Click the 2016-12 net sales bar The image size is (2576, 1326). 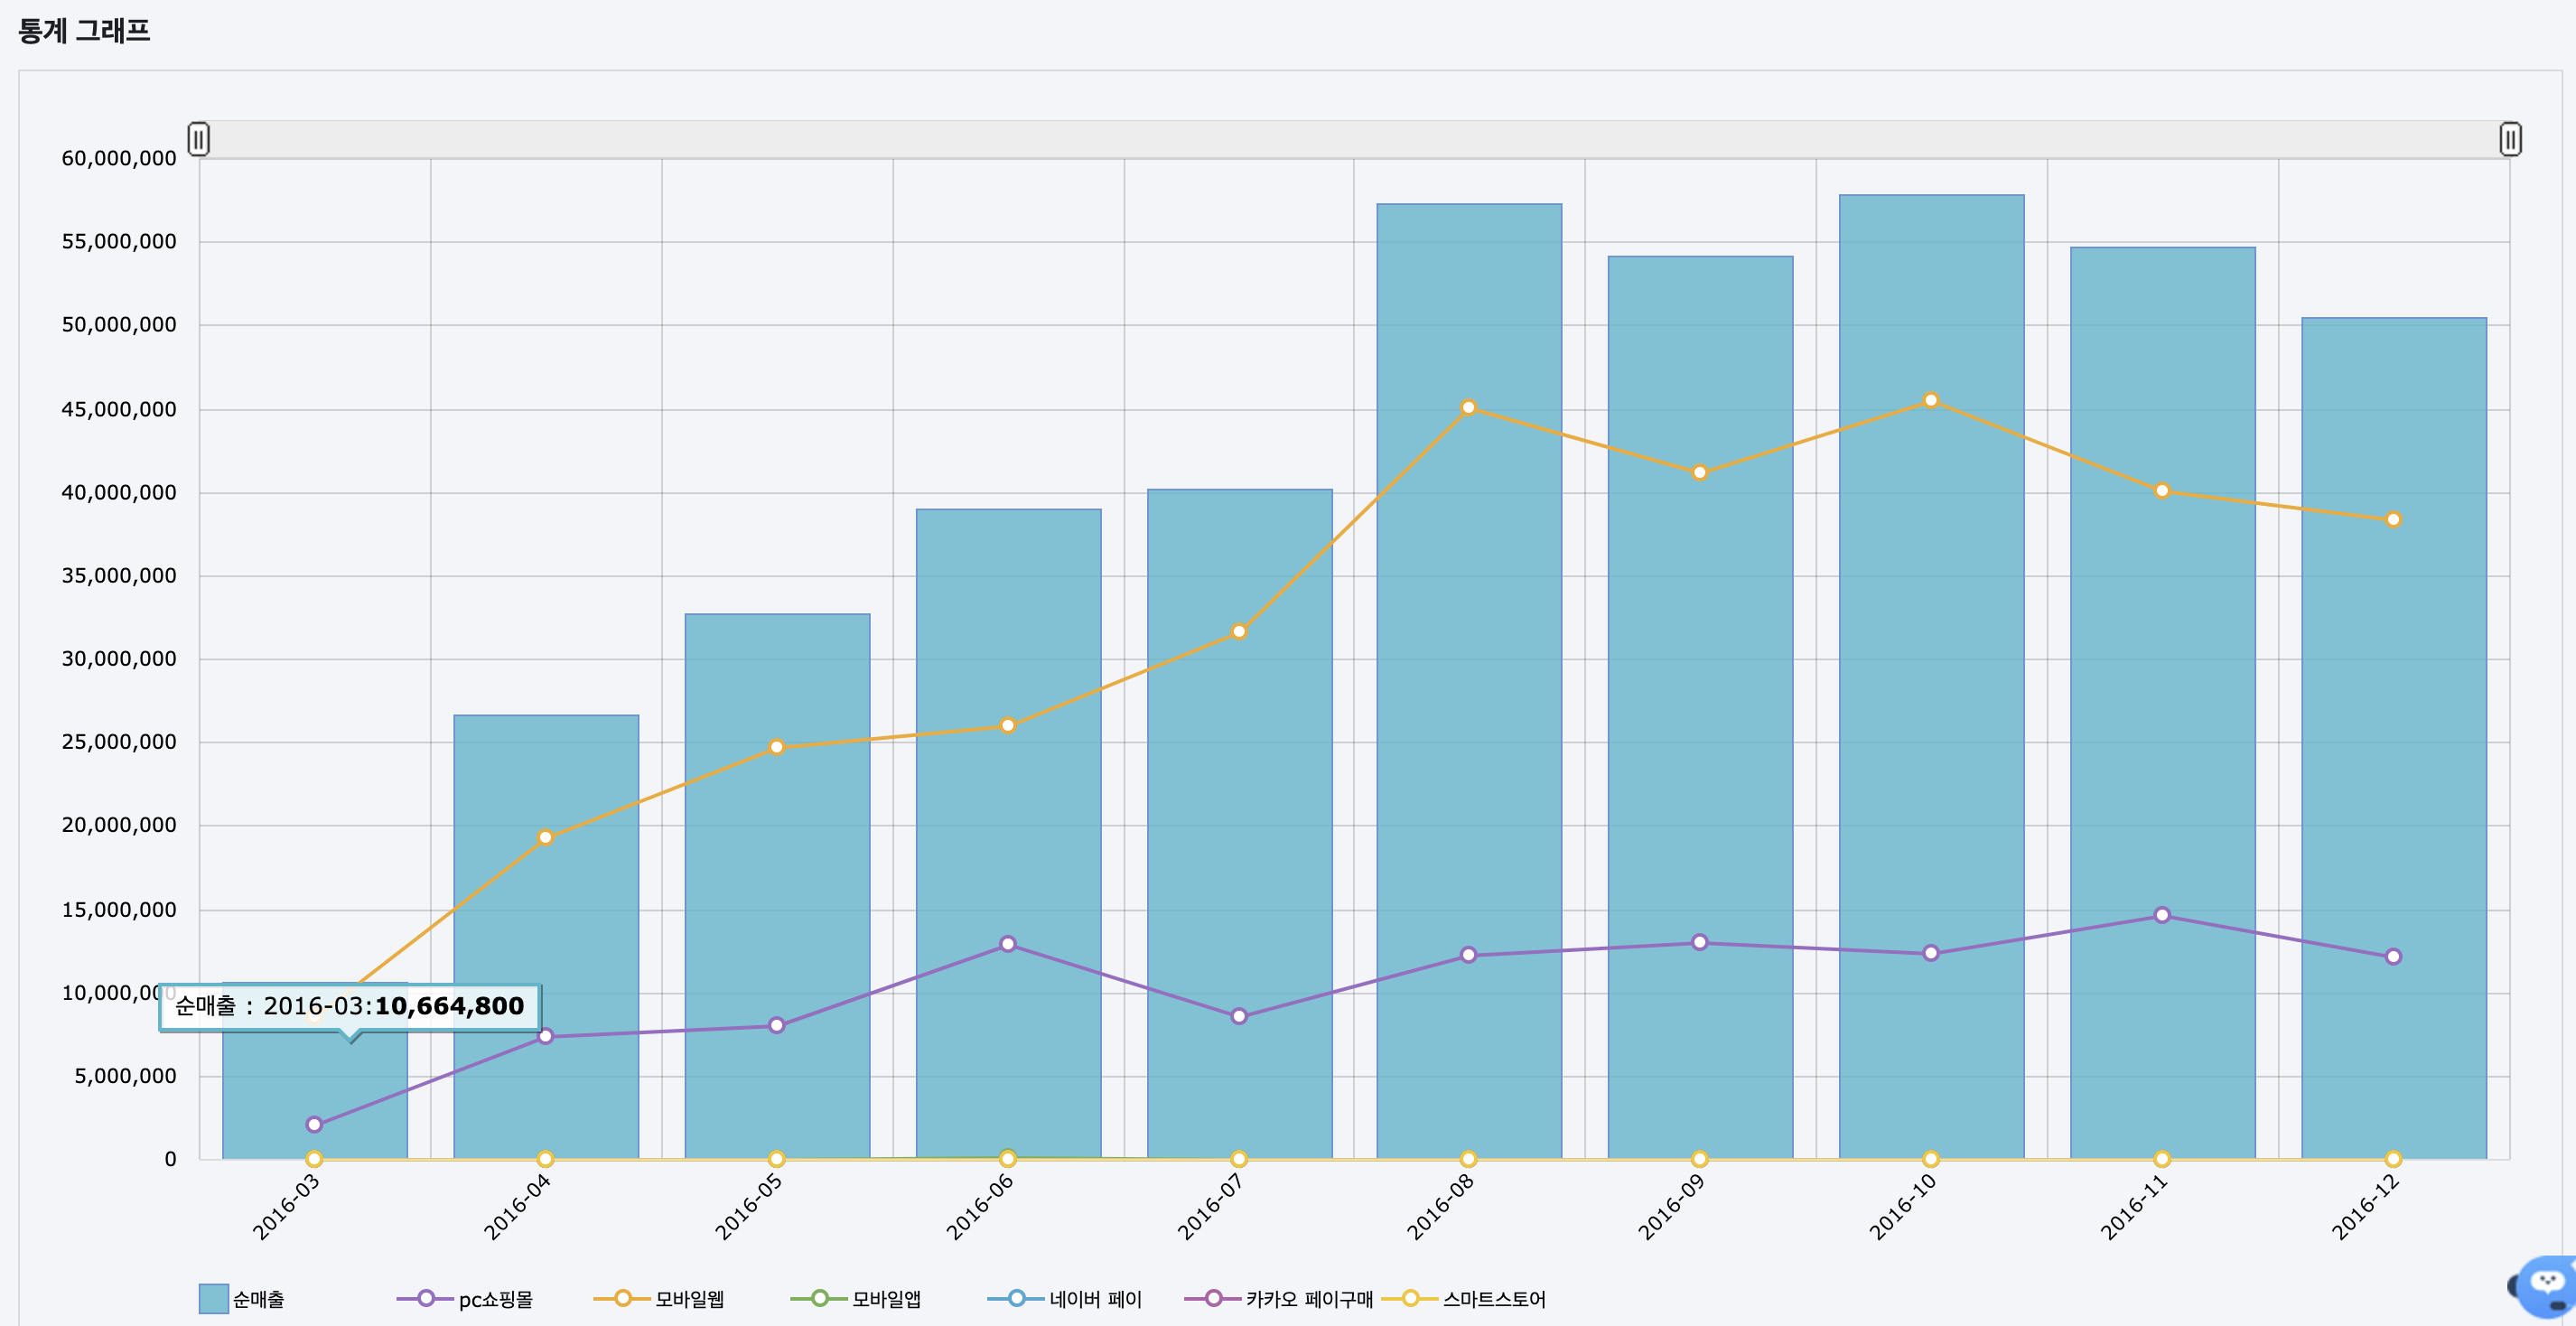2393,738
